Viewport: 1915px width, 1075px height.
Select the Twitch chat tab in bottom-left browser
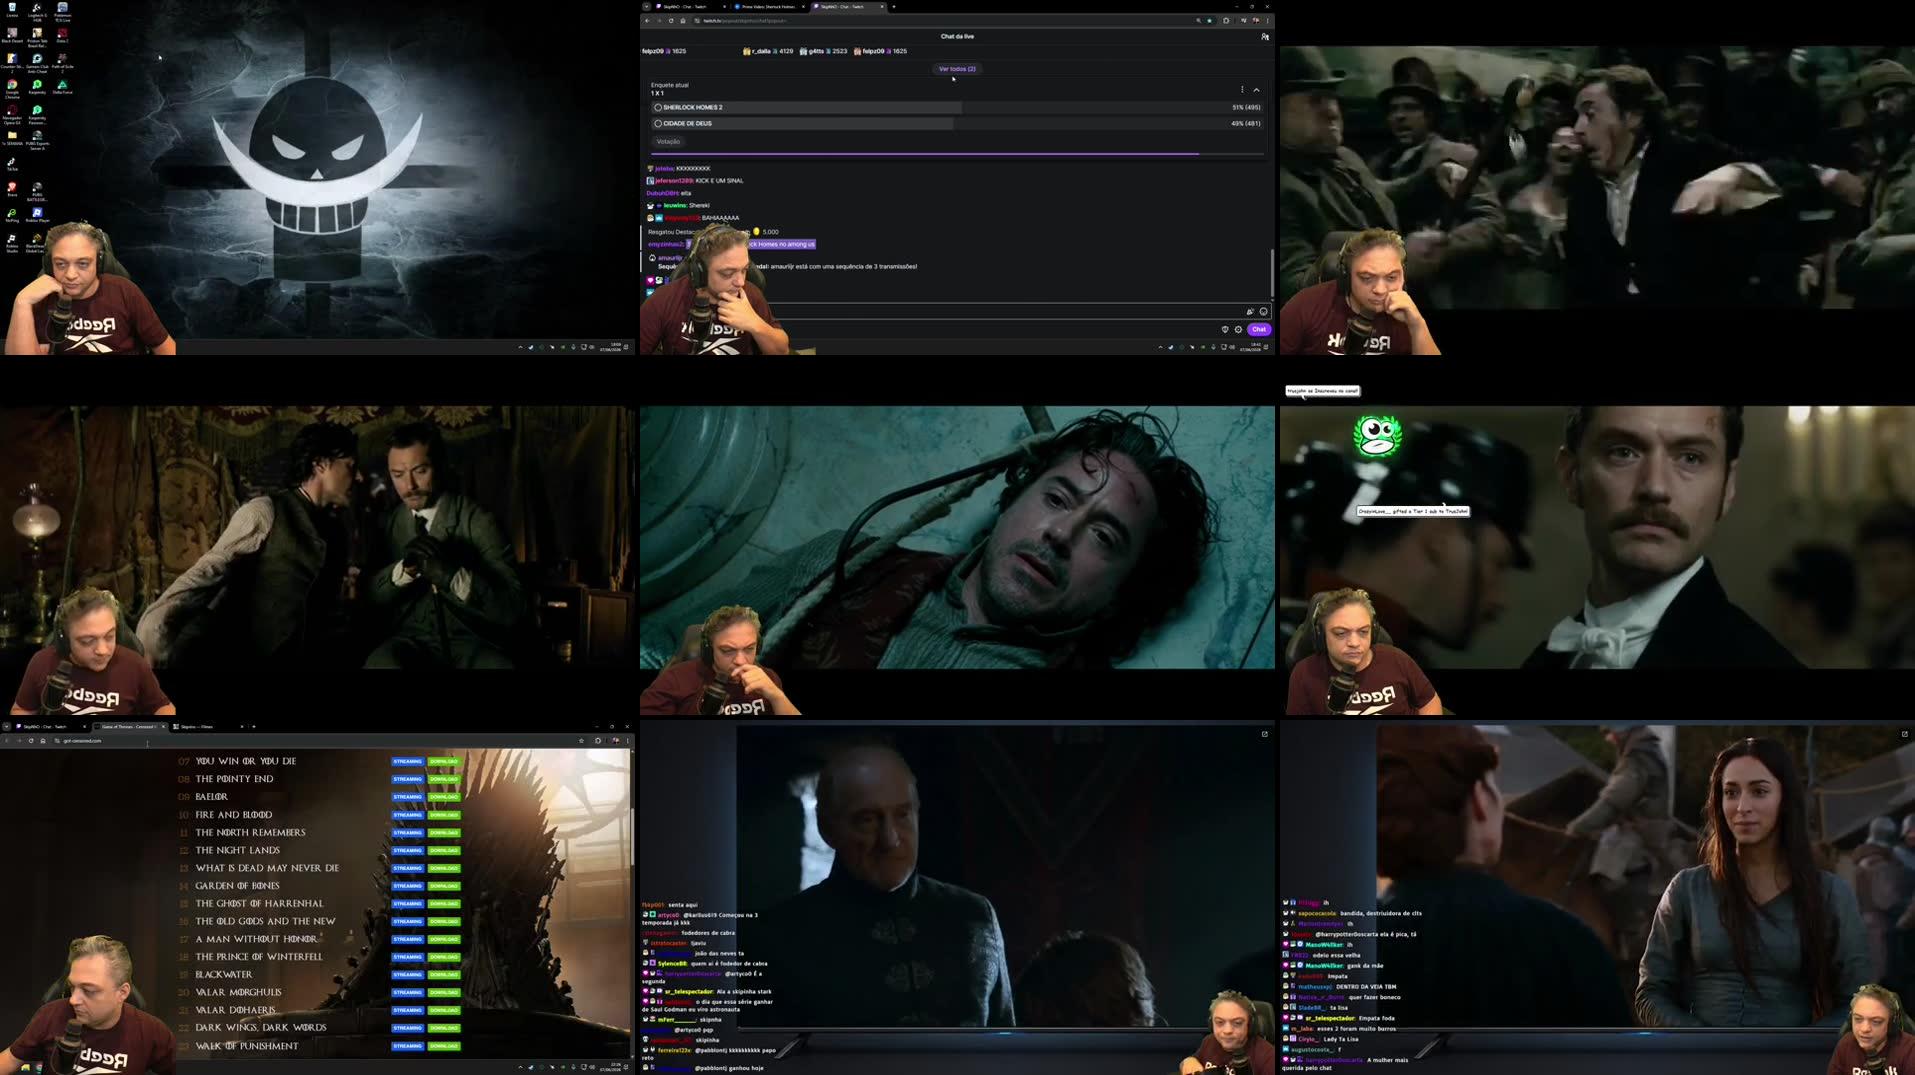click(50, 727)
